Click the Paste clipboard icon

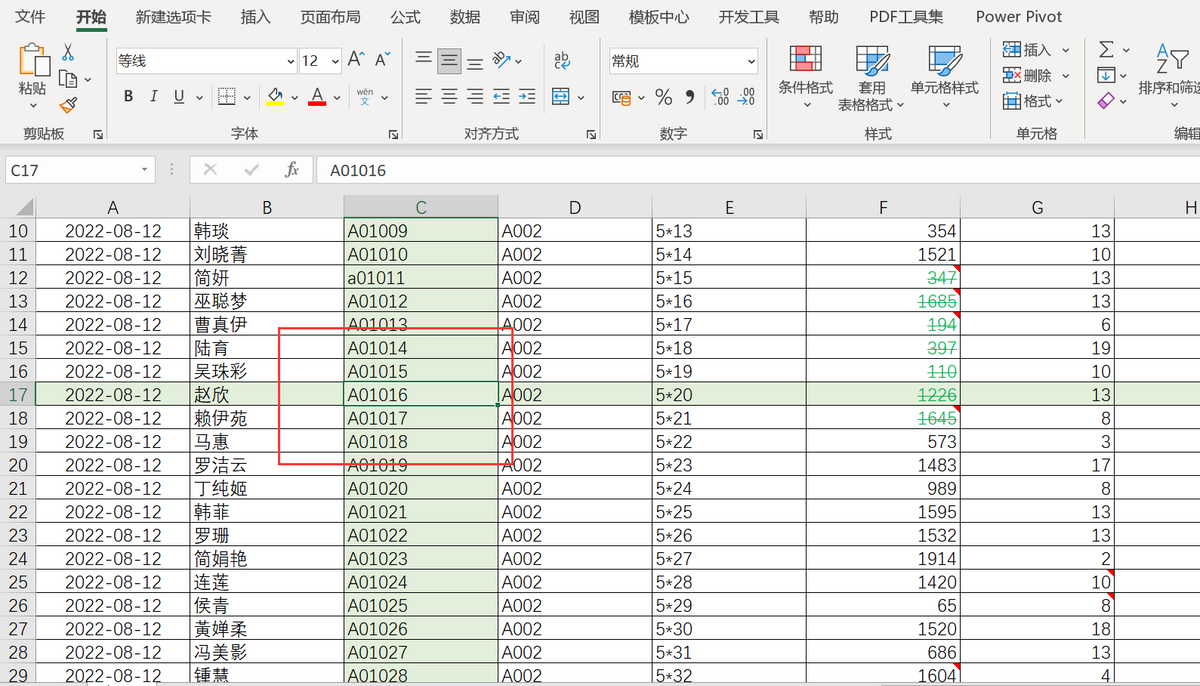tap(33, 59)
